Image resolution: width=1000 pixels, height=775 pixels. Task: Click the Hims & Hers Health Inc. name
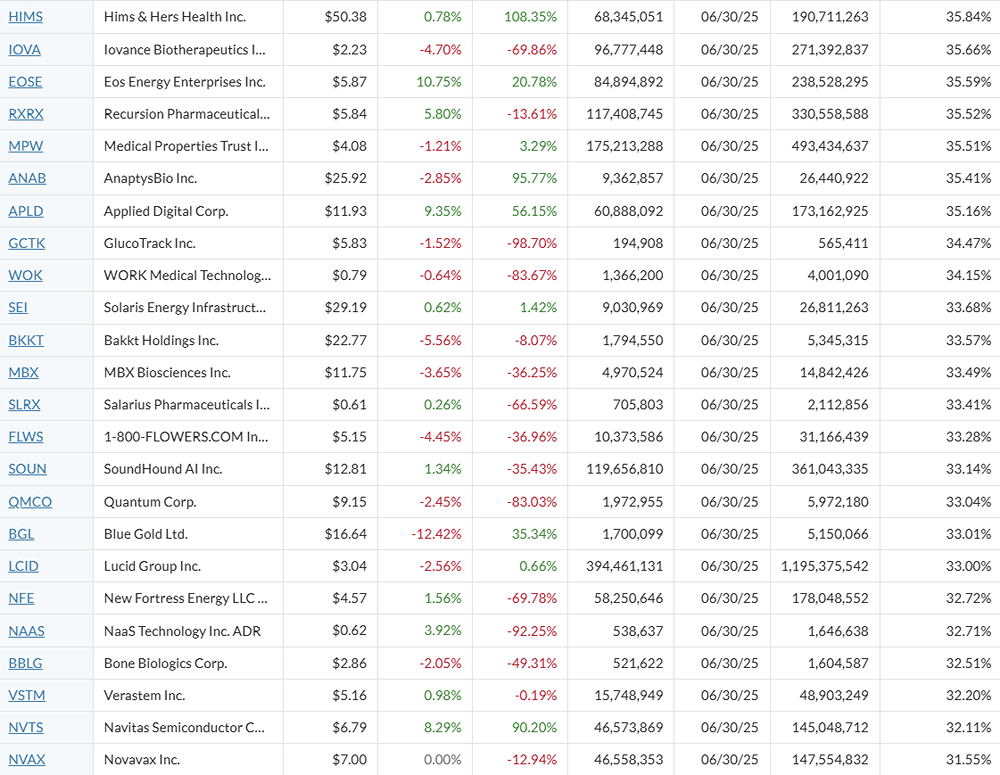[x=175, y=17]
